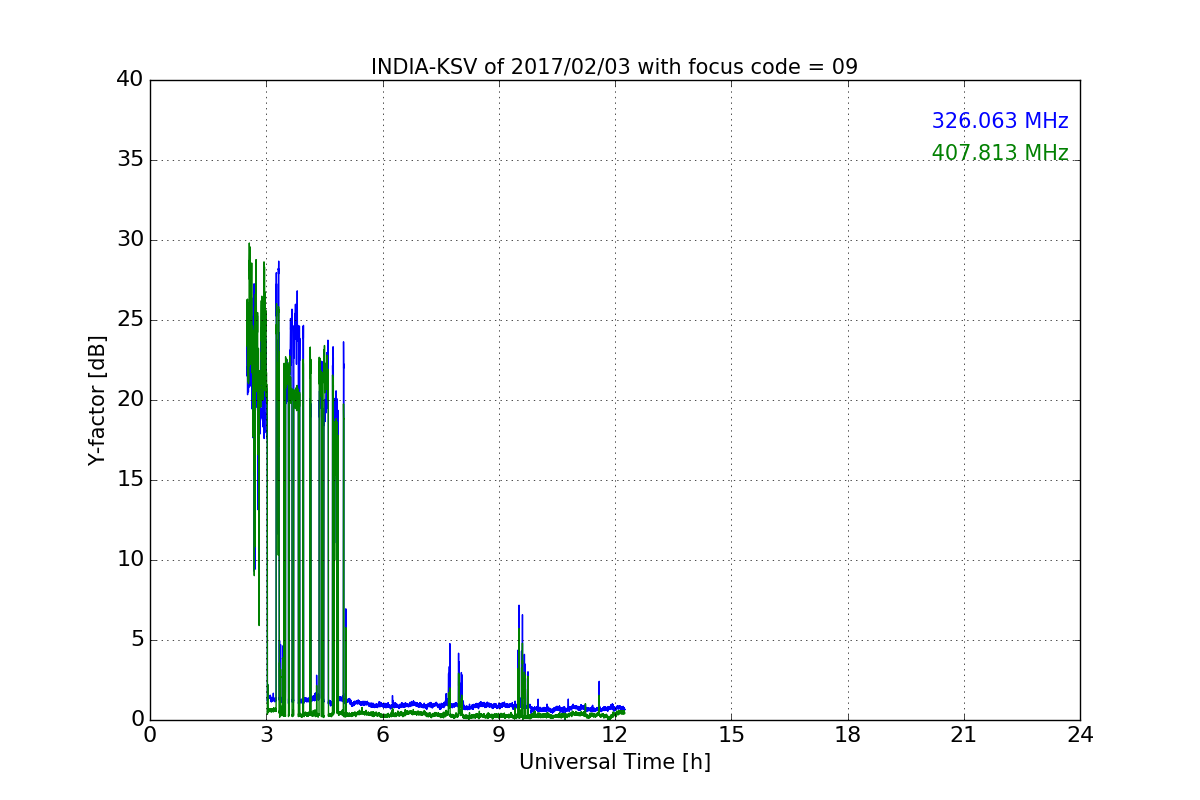Click the x-axis tick label 3
The height and width of the screenshot is (800, 1200).
pyautogui.click(x=266, y=735)
